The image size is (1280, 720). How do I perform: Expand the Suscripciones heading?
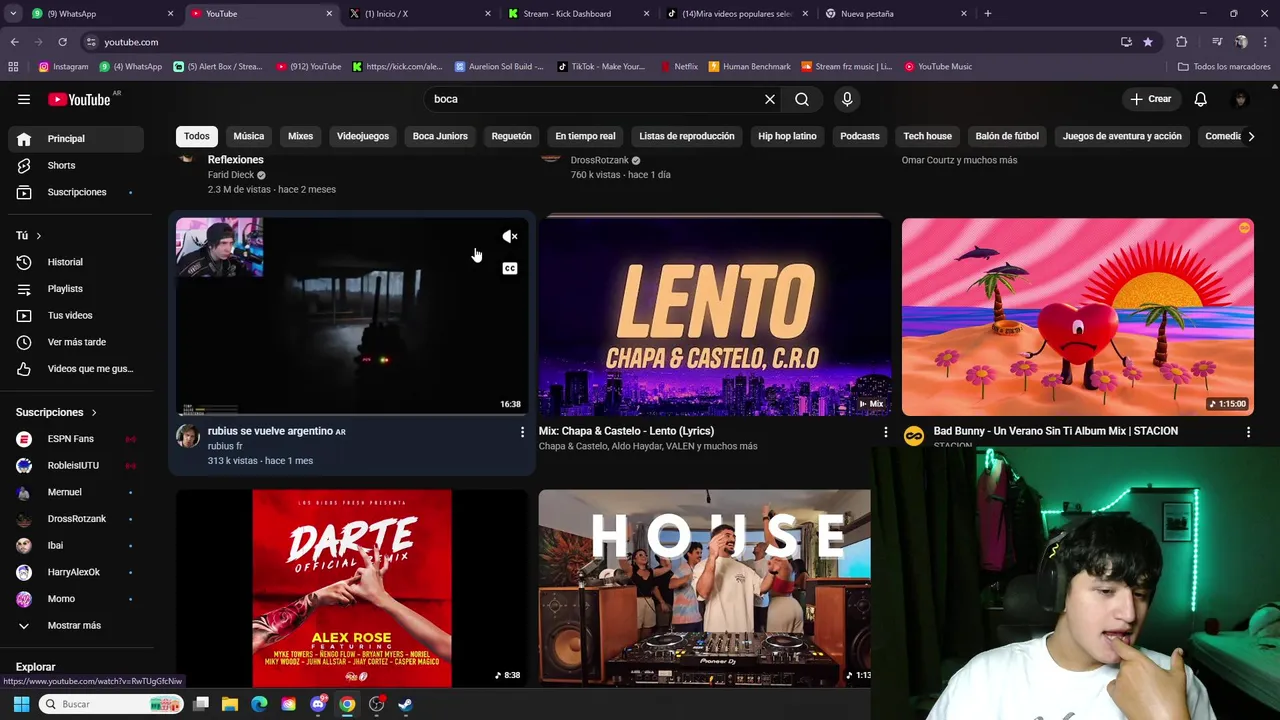[56, 412]
